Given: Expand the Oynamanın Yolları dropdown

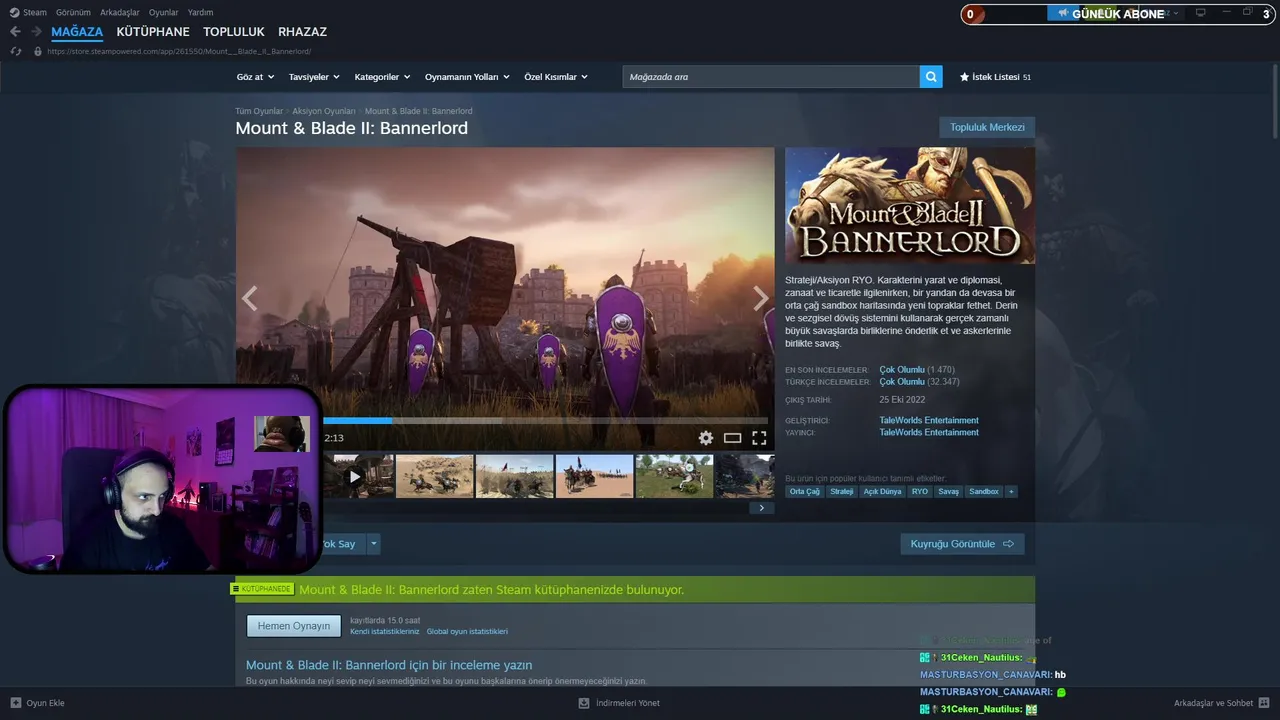Looking at the screenshot, I should pyautogui.click(x=467, y=77).
